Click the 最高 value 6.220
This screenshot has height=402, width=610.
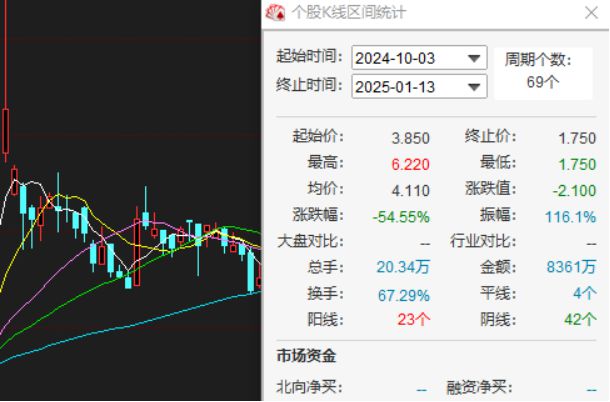coord(410,165)
